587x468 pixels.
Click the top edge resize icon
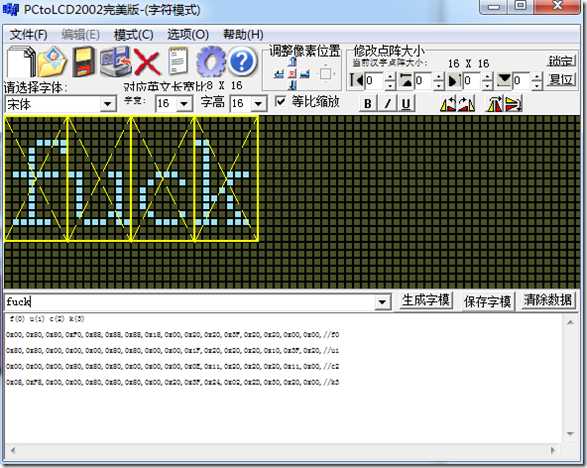tap(406, 80)
